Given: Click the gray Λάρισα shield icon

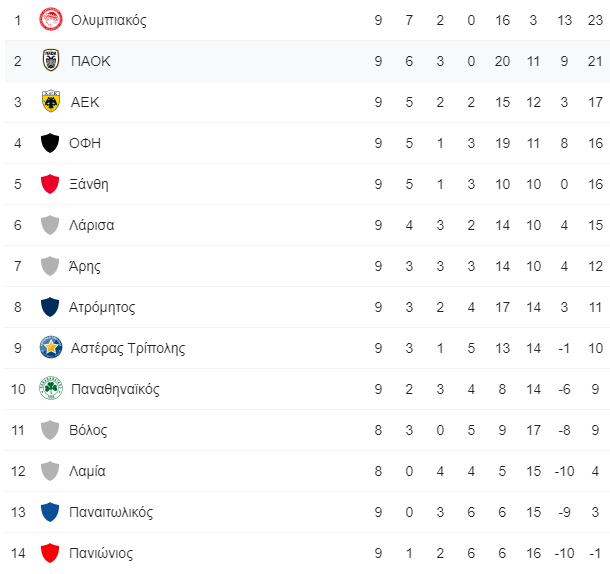Looking at the screenshot, I should click(x=50, y=225).
